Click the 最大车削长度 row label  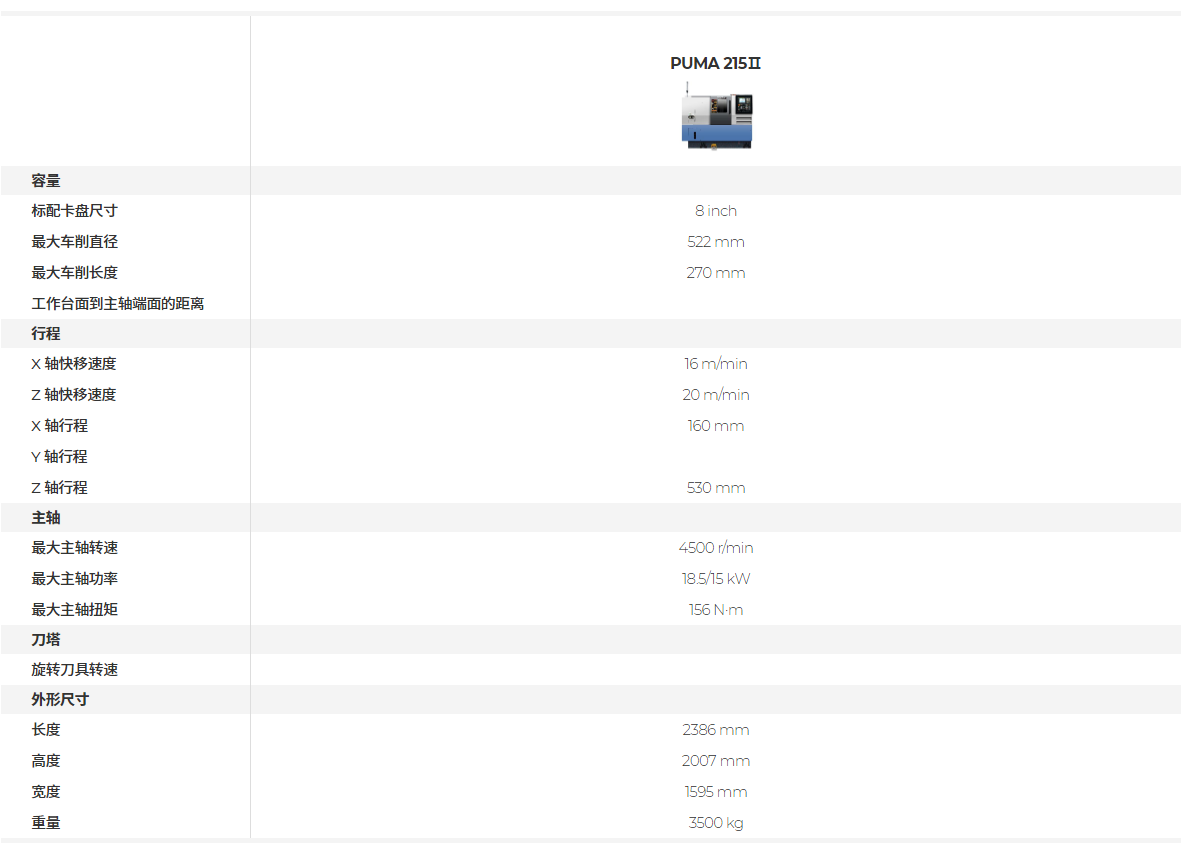tap(74, 273)
